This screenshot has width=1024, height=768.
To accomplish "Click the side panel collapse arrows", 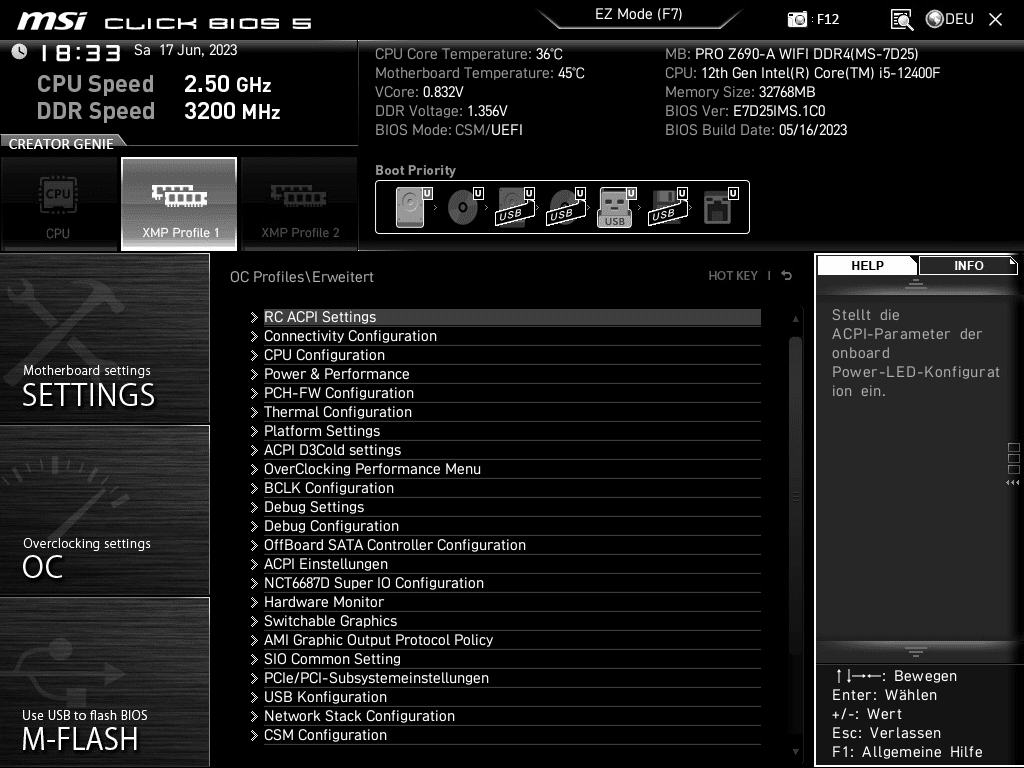I will coord(1012,483).
